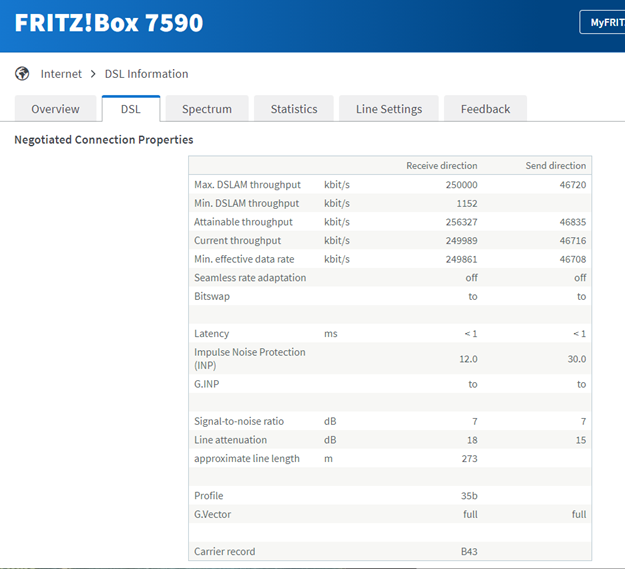
Task: Select the Impulse Noise Protection (INP) label
Action: pyautogui.click(x=250, y=359)
